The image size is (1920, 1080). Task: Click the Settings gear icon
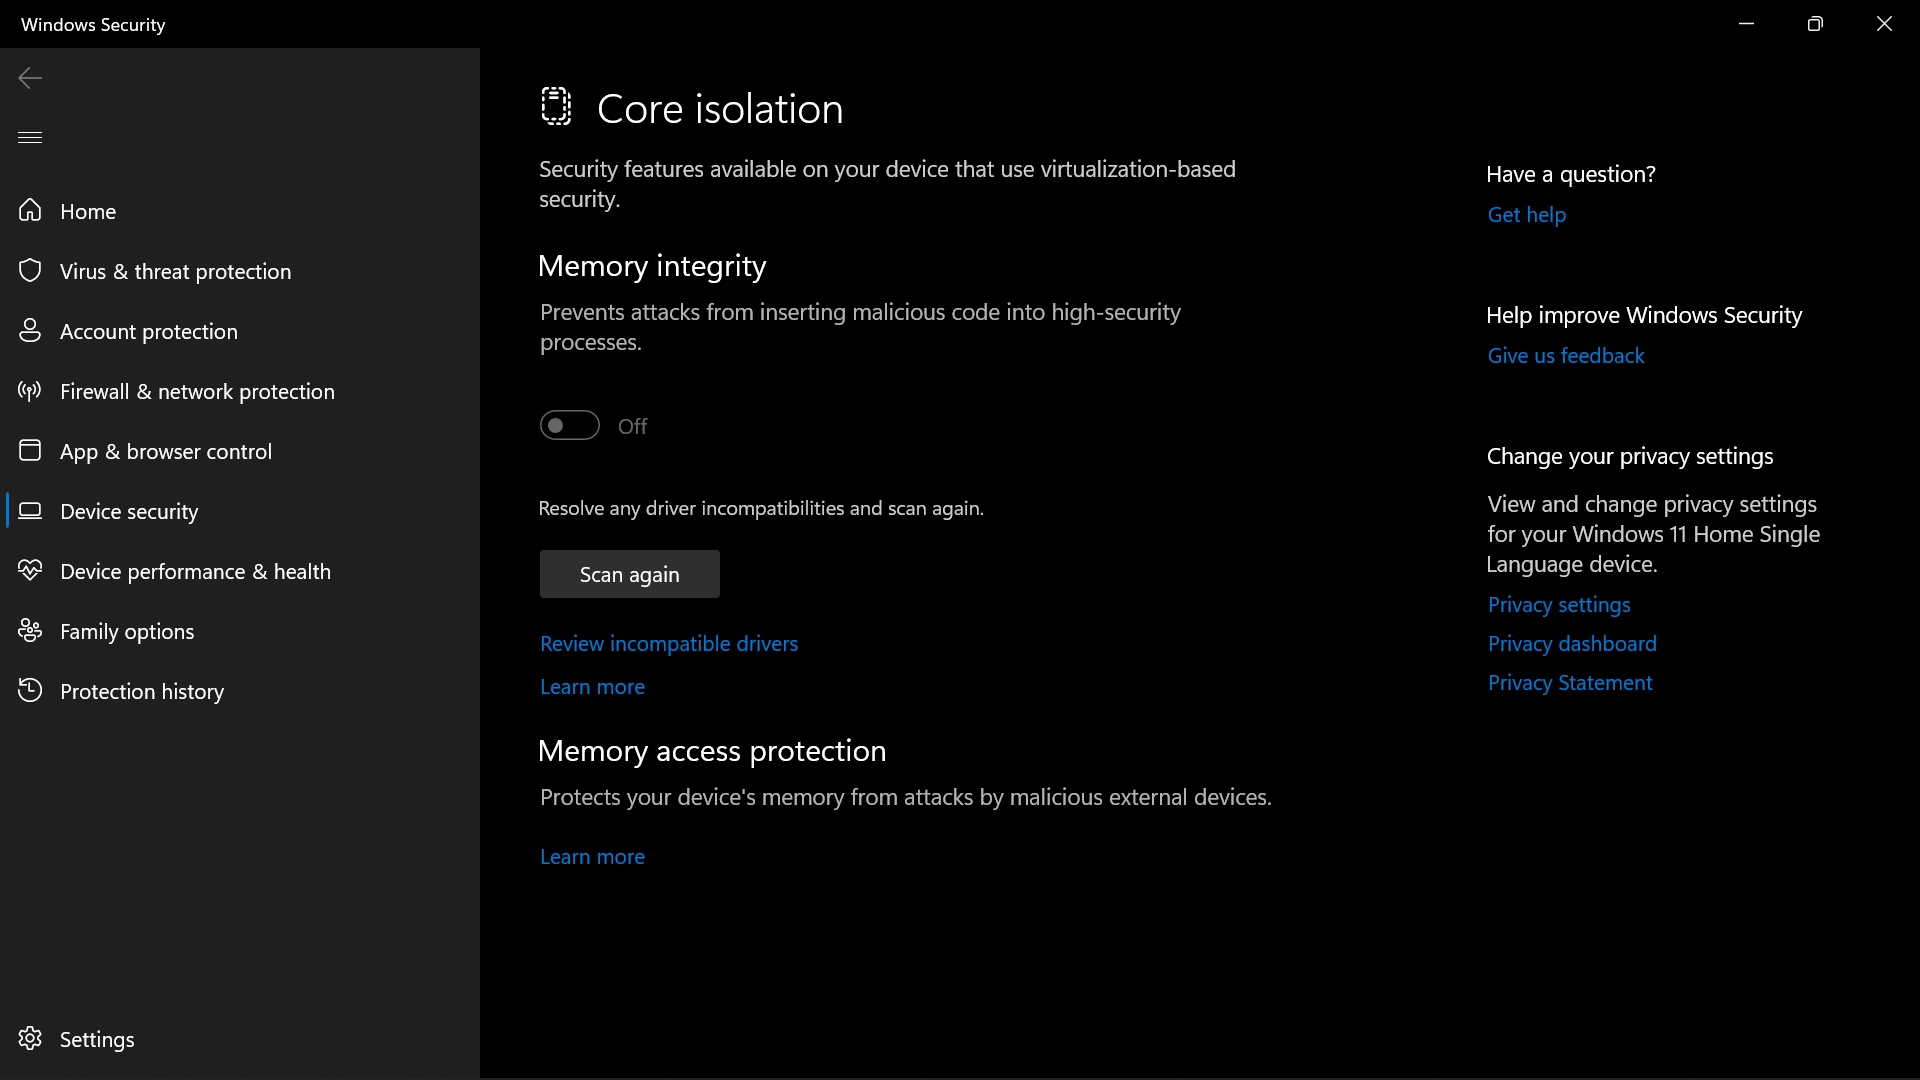[30, 1038]
